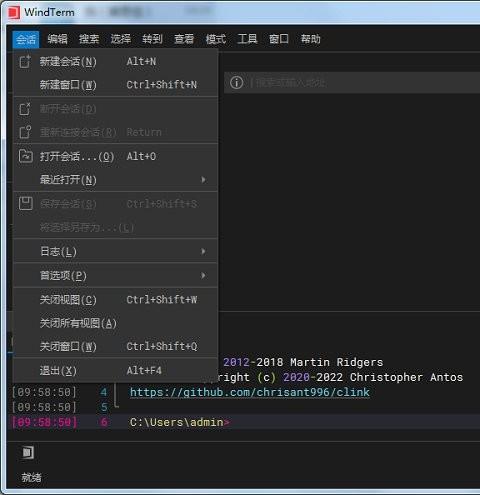The image size is (480, 495).
Task: Open the 选择 menu
Action: click(x=121, y=39)
